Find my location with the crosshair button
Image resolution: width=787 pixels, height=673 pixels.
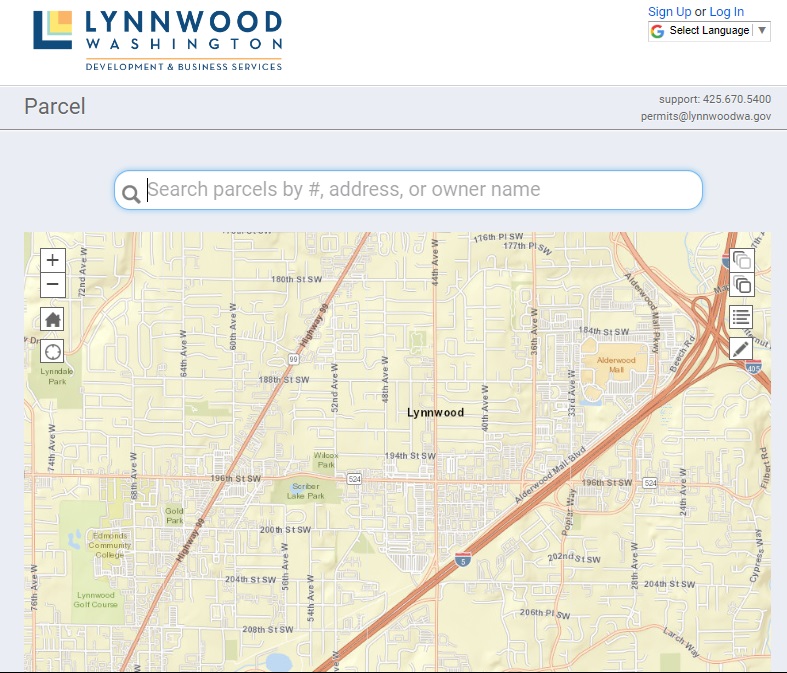(52, 351)
